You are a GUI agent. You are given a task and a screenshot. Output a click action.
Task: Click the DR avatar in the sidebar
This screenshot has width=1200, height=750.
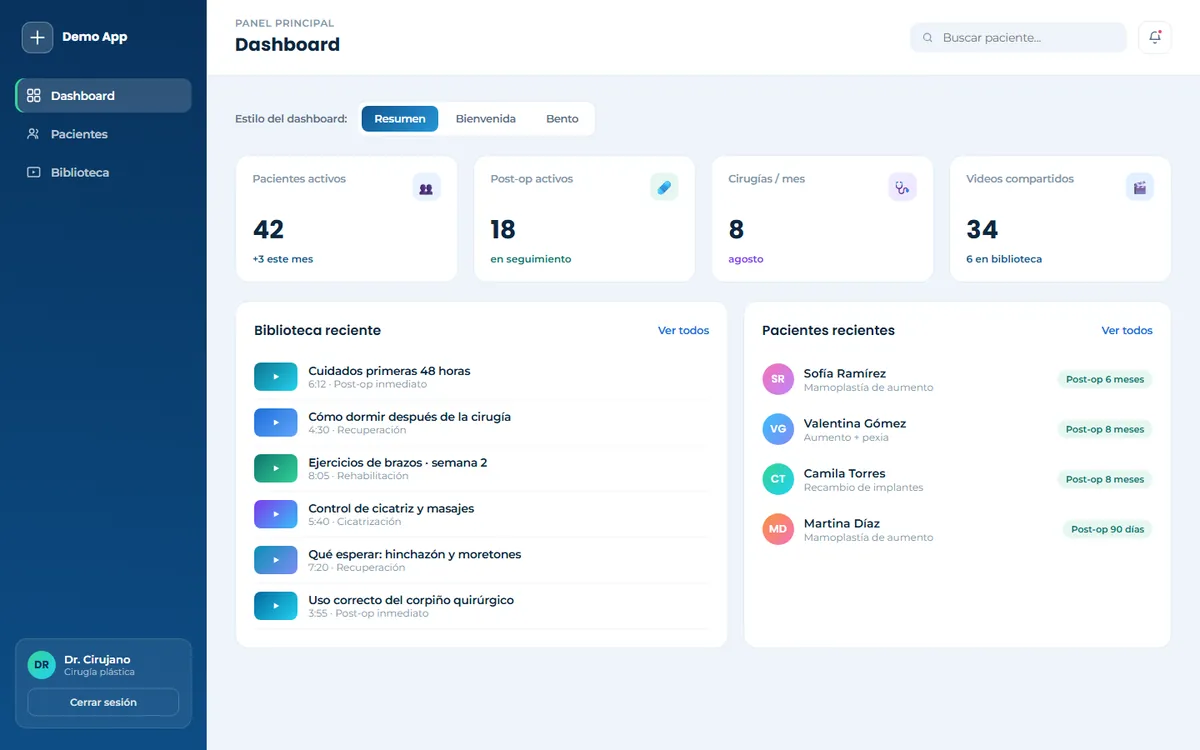[41, 665]
